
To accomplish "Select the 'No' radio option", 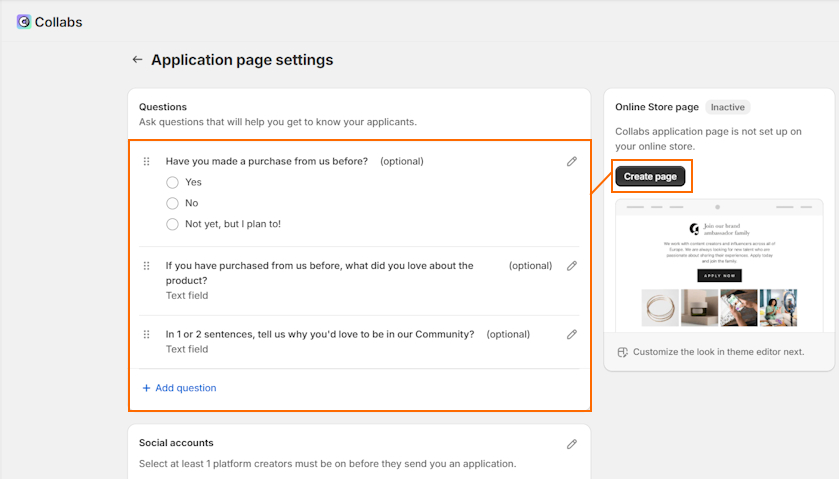I will click(x=172, y=203).
